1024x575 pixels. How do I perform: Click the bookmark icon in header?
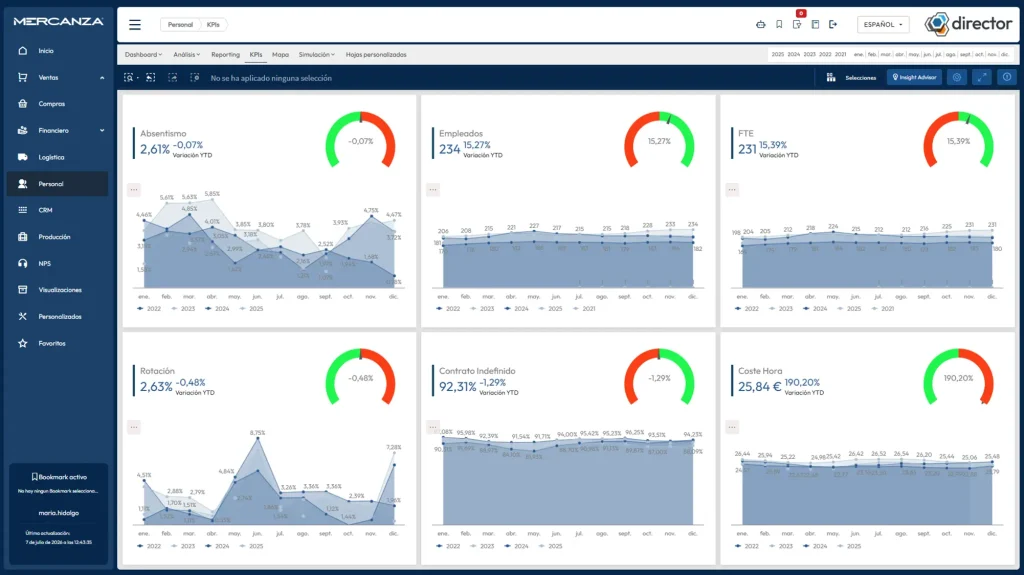coord(779,25)
